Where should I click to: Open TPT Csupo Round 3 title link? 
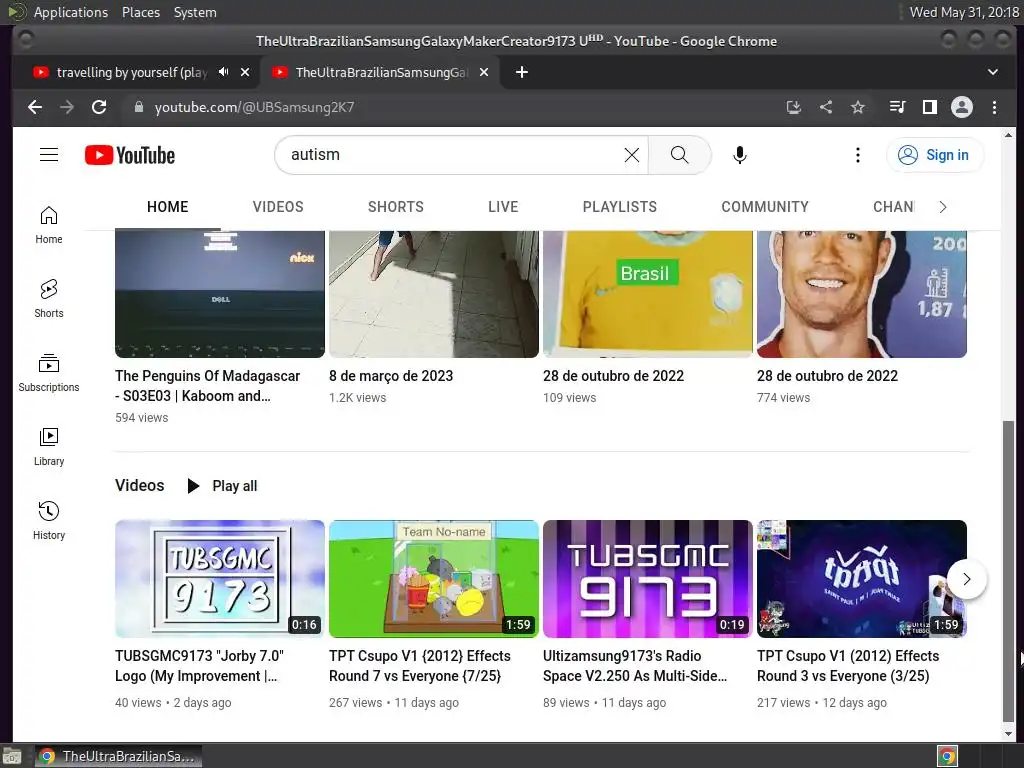point(848,665)
